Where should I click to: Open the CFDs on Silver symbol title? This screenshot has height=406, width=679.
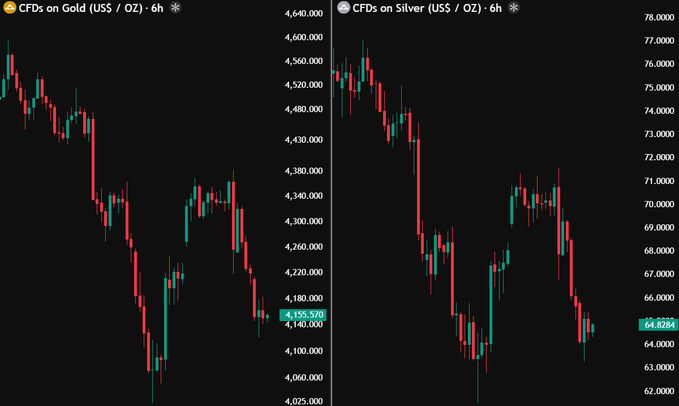(x=427, y=8)
